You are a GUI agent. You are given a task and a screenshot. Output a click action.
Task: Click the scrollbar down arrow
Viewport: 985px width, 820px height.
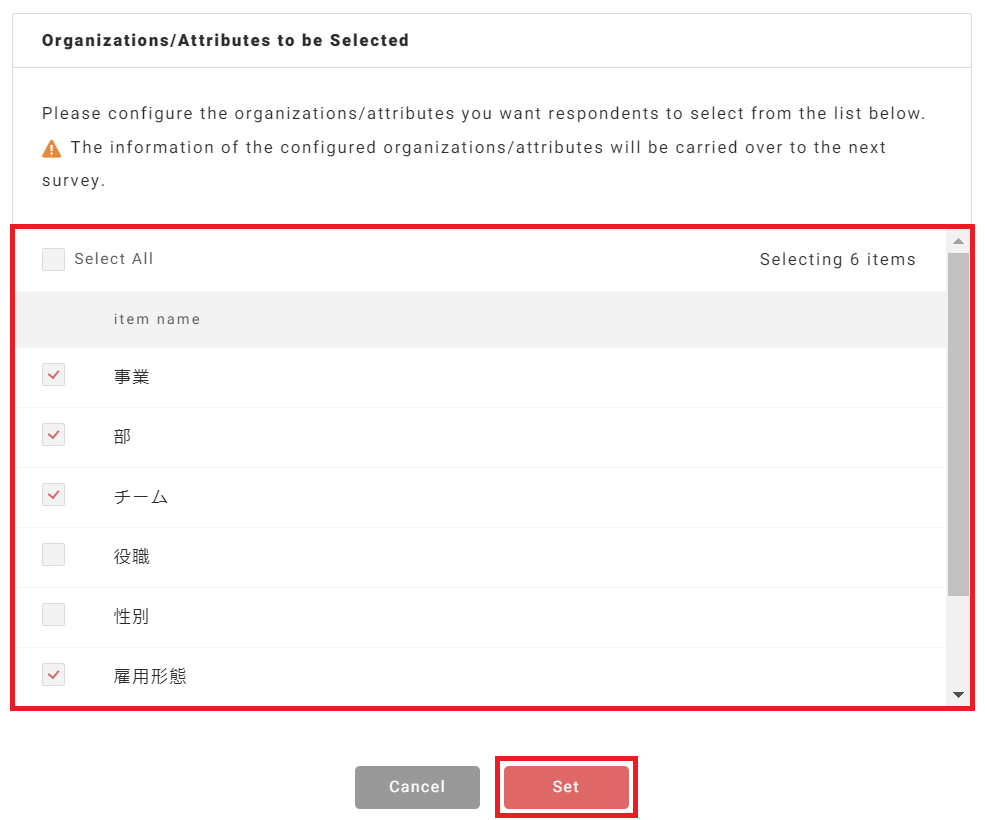(958, 695)
